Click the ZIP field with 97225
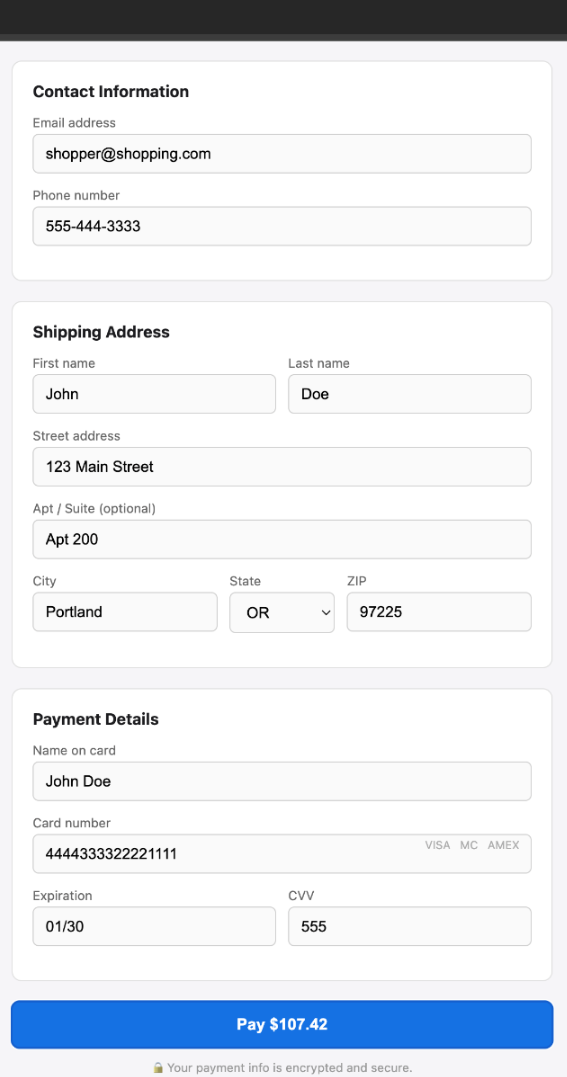This screenshot has width=567, height=1077. [x=439, y=612]
